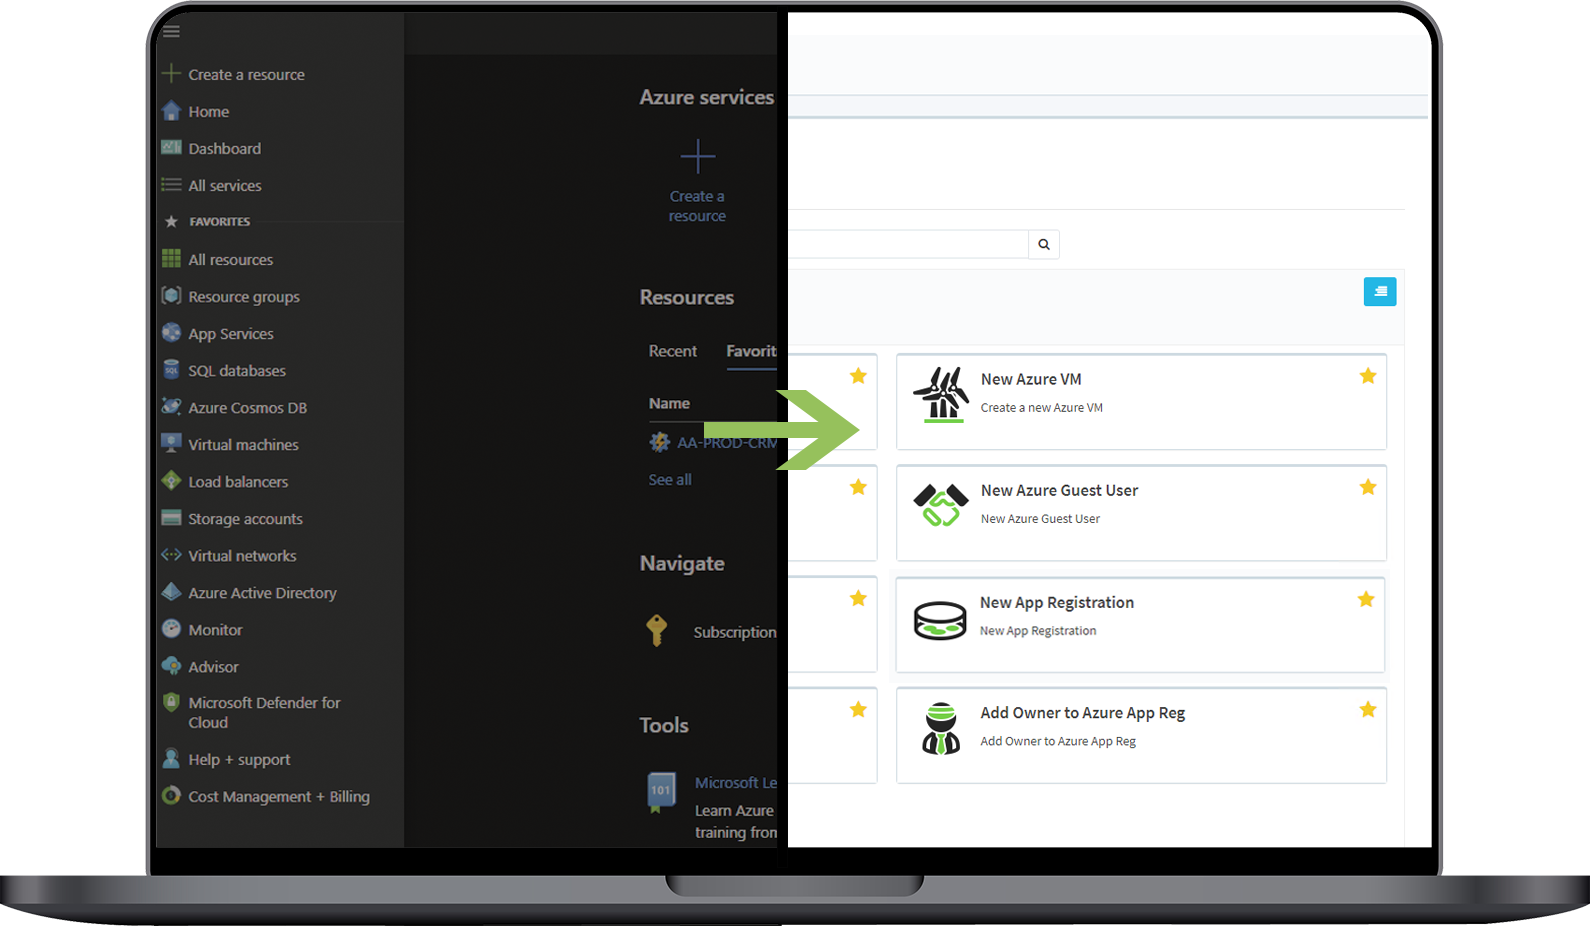Click the Azure services plus icon
Viewport: 1590px width, 926px height.
(x=697, y=157)
